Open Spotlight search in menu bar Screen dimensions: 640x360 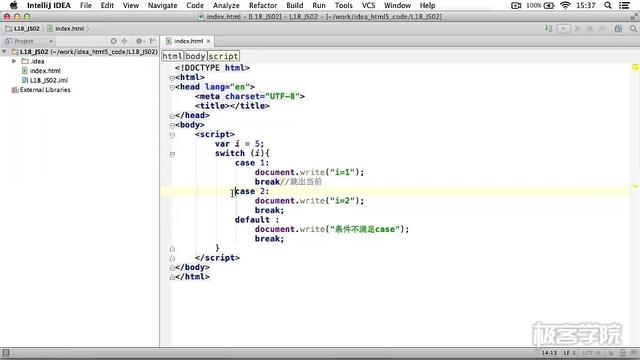coord(608,5)
